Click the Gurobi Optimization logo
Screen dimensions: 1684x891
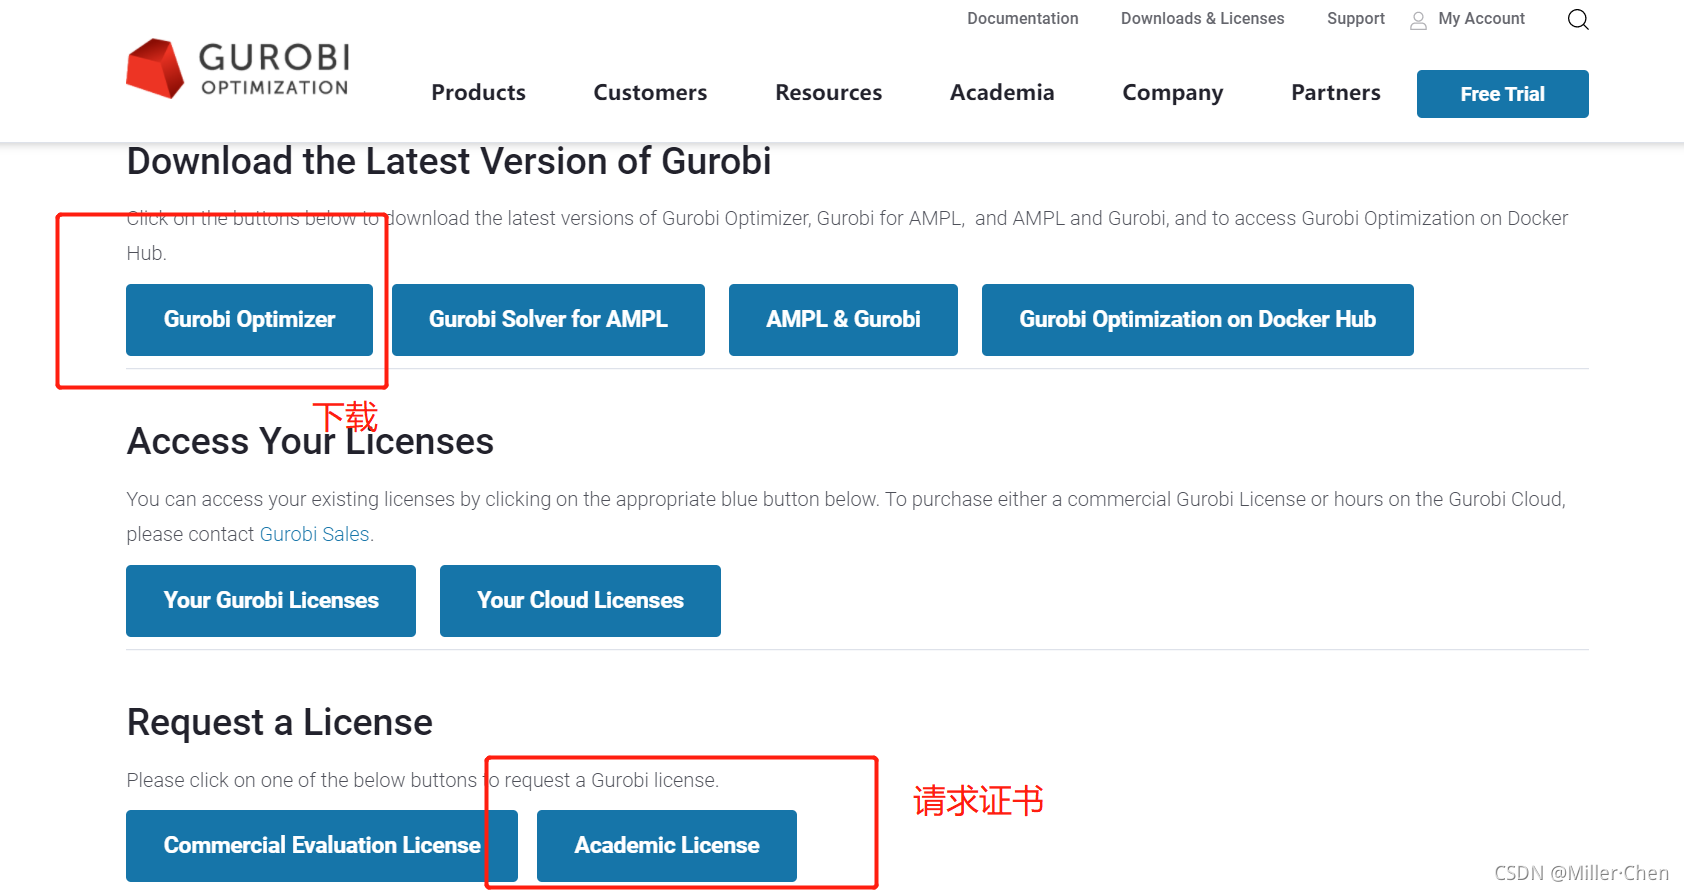click(238, 69)
